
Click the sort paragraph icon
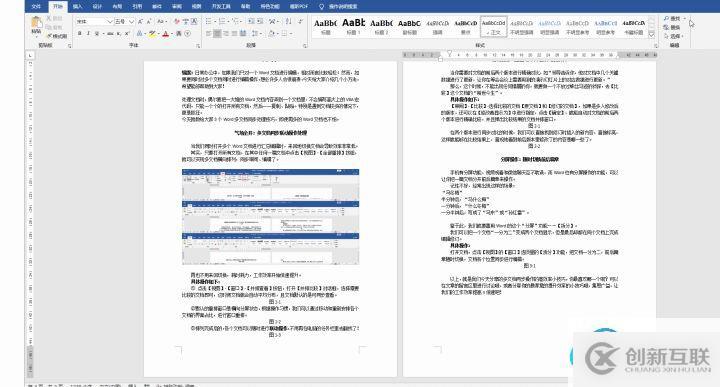click(x=288, y=21)
